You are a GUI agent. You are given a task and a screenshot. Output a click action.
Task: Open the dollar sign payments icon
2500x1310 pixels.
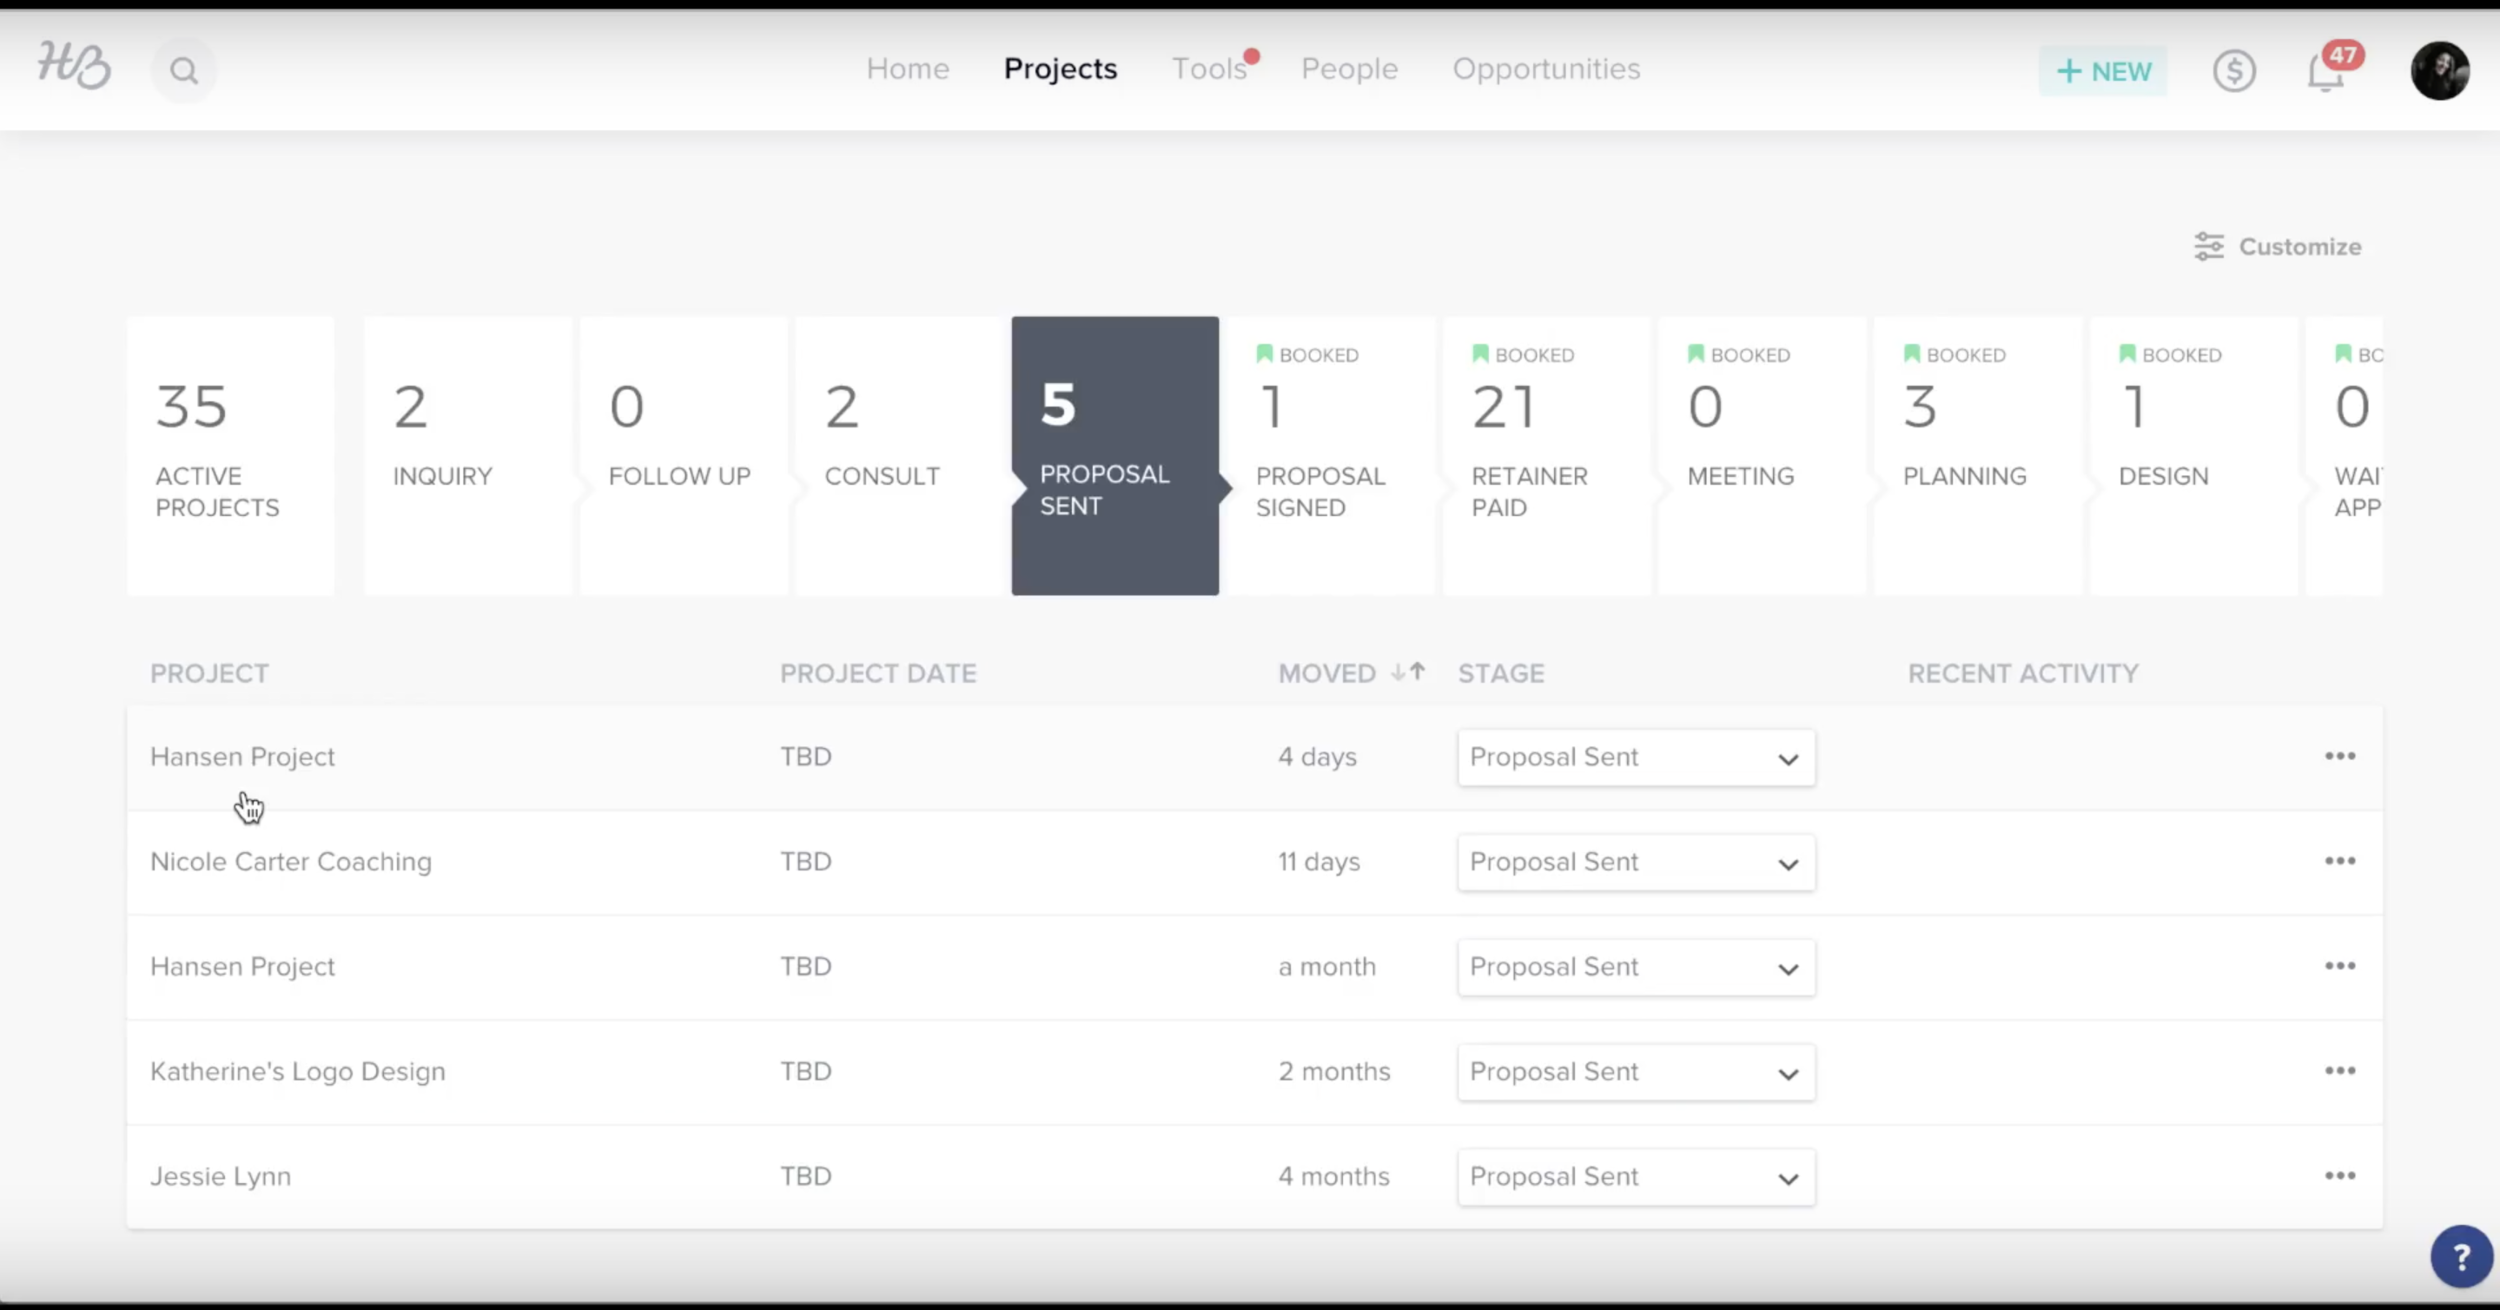pos(2234,71)
